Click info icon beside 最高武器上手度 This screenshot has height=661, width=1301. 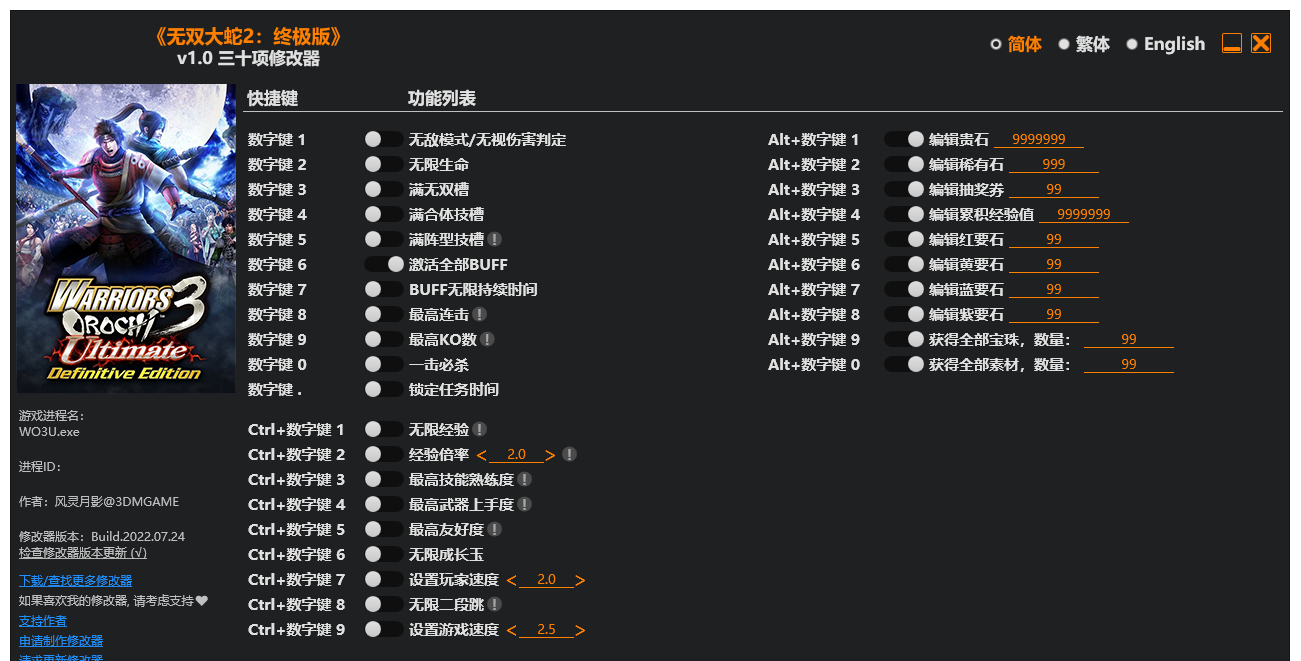tap(525, 504)
